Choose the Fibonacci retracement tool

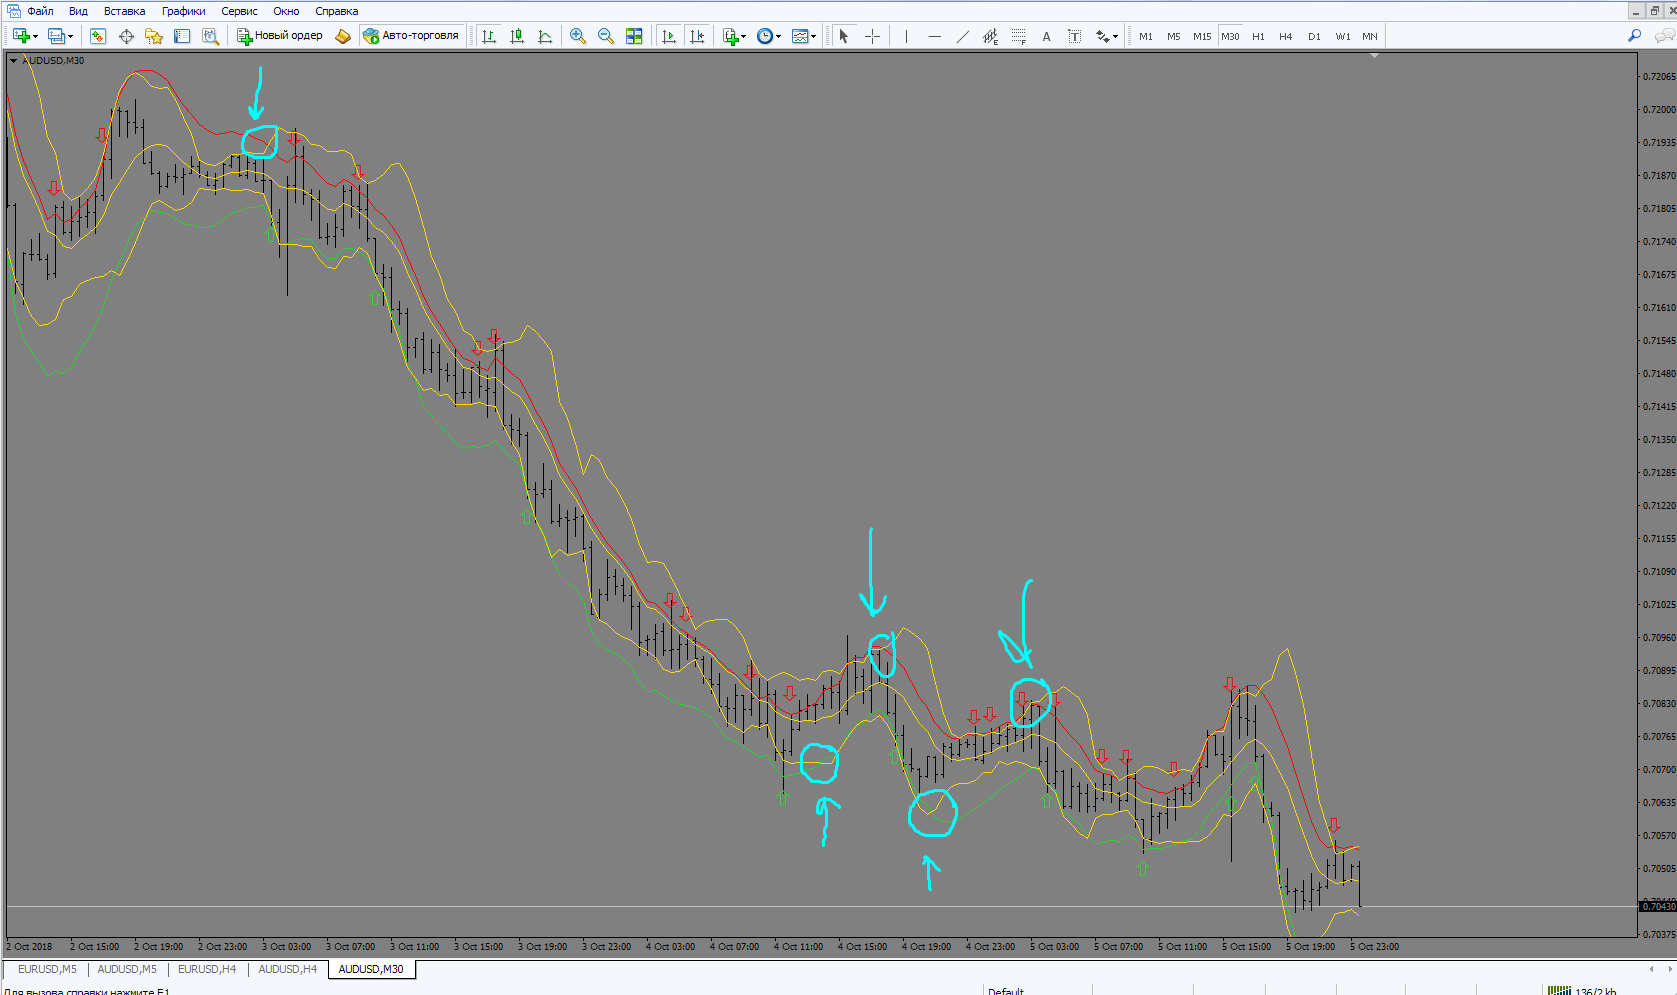click(x=1018, y=36)
